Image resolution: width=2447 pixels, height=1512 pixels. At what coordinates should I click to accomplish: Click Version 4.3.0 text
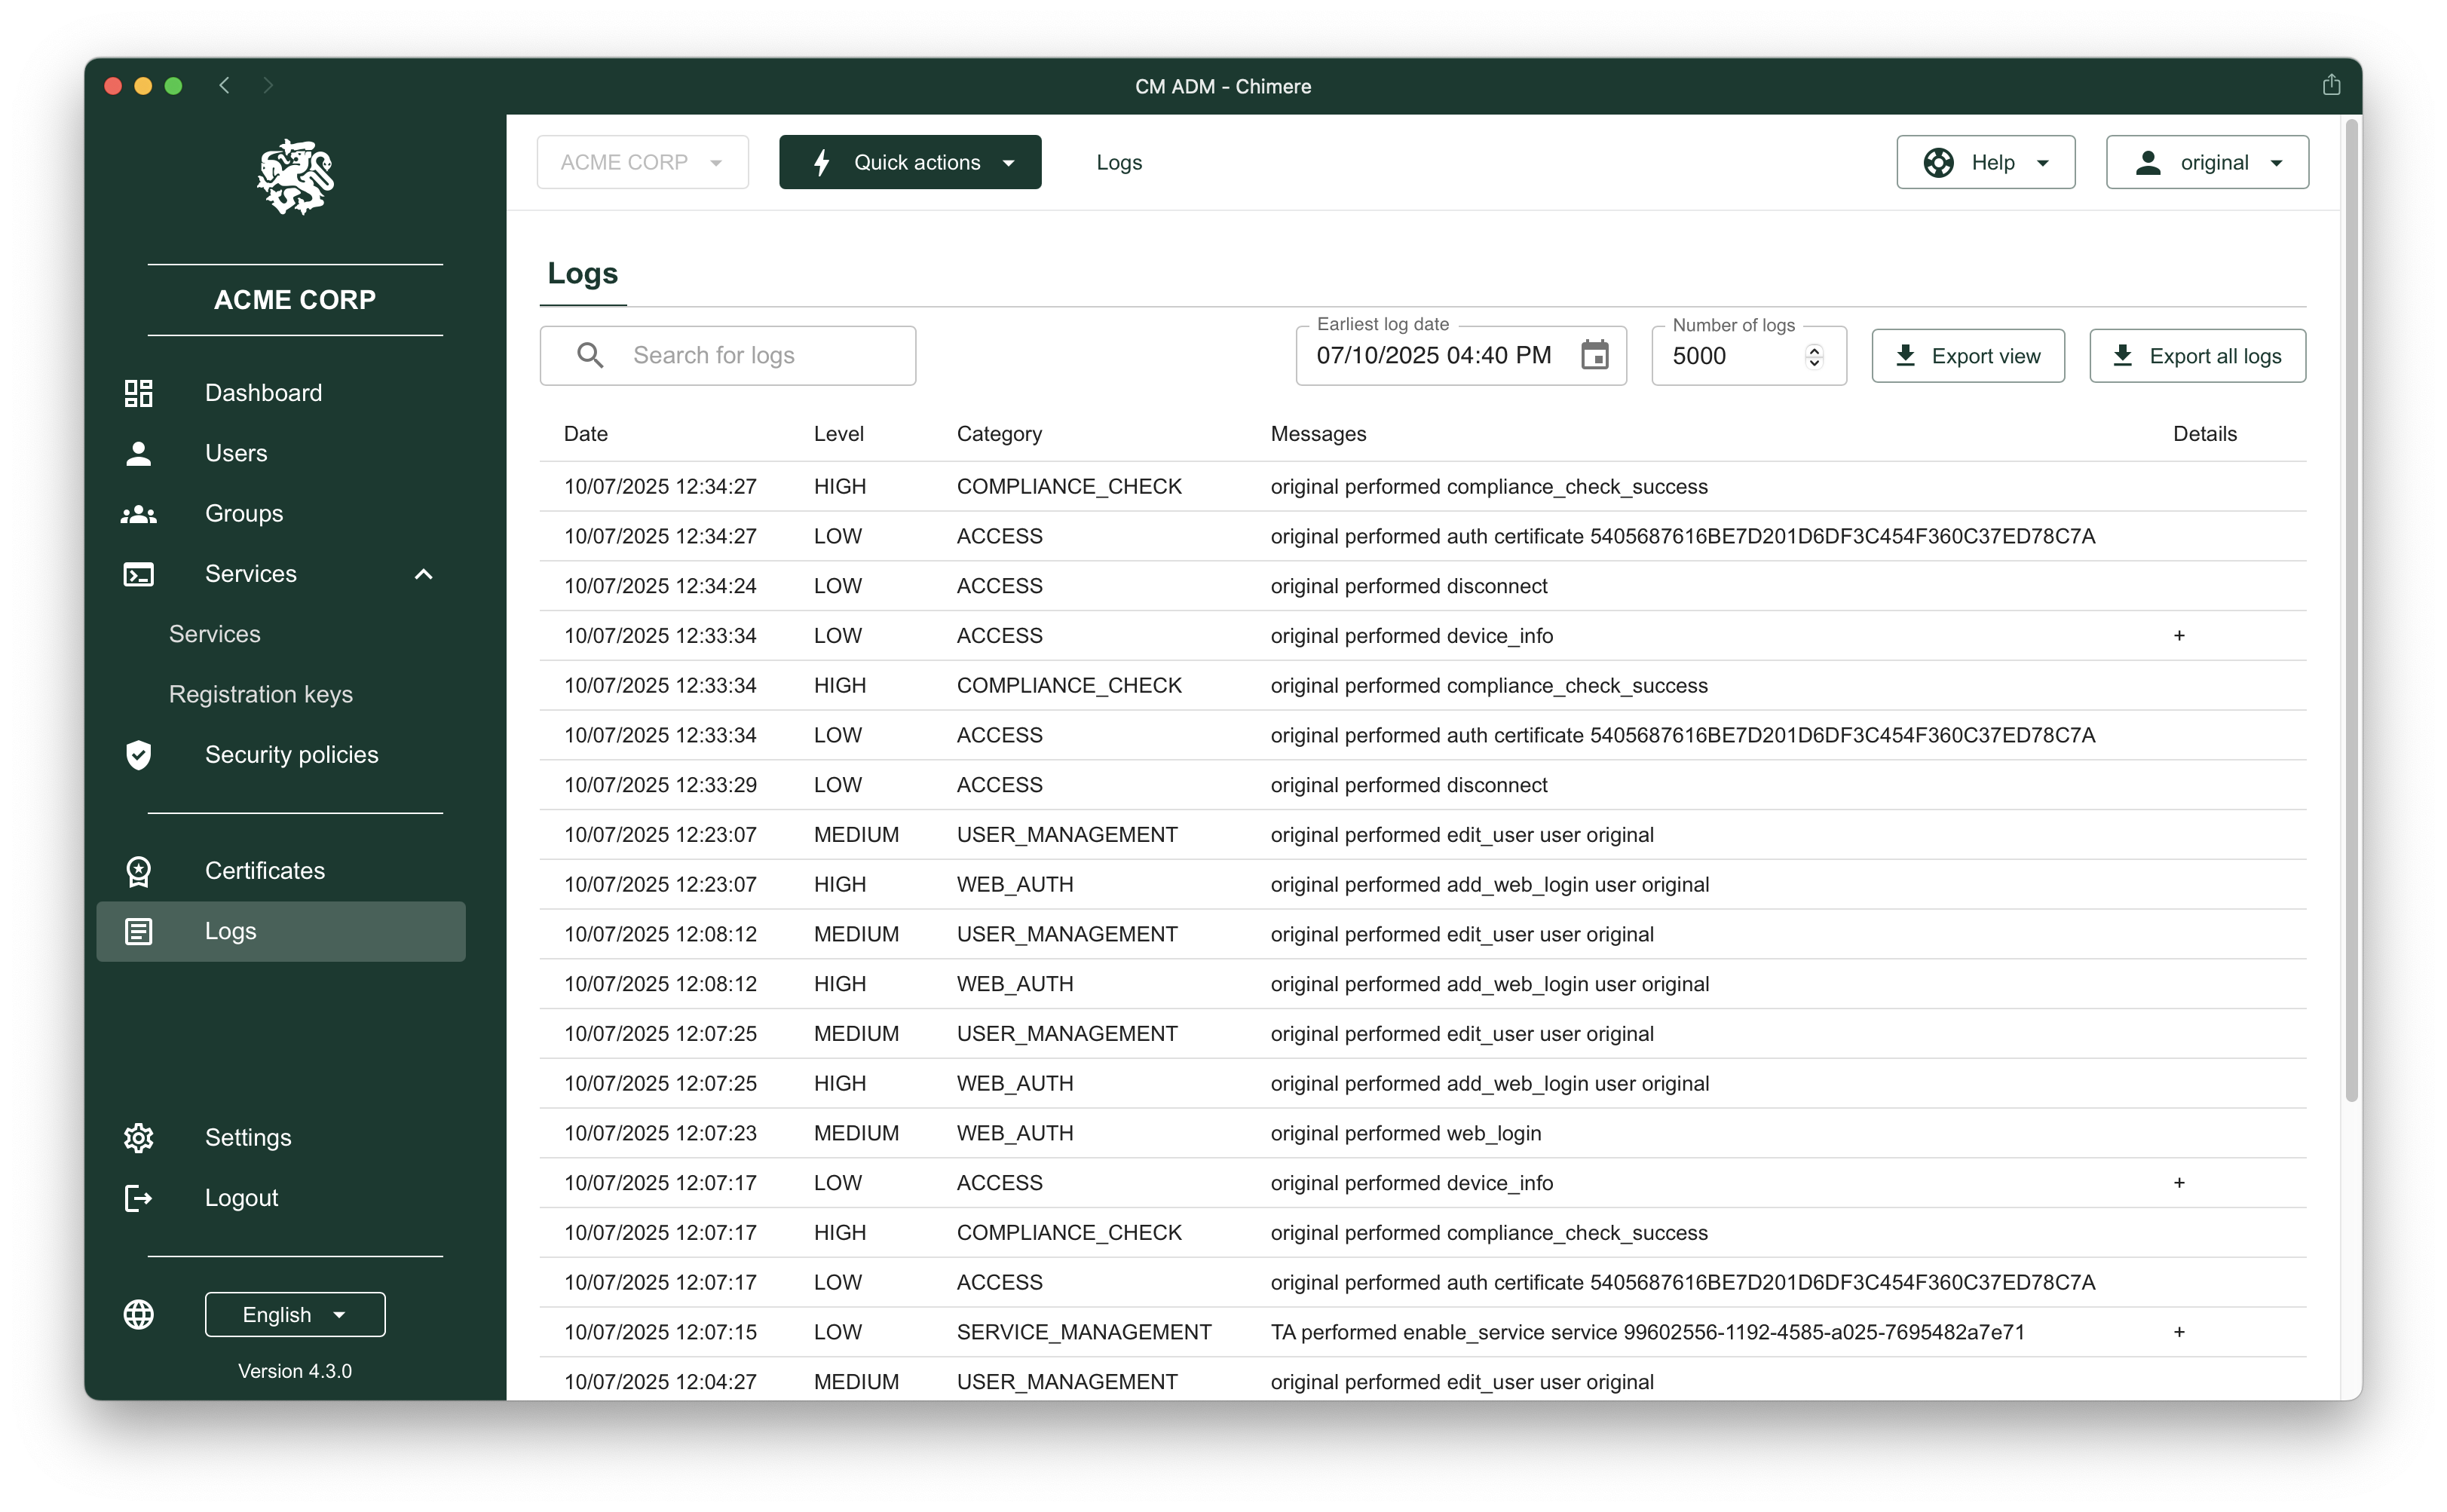pos(295,1371)
